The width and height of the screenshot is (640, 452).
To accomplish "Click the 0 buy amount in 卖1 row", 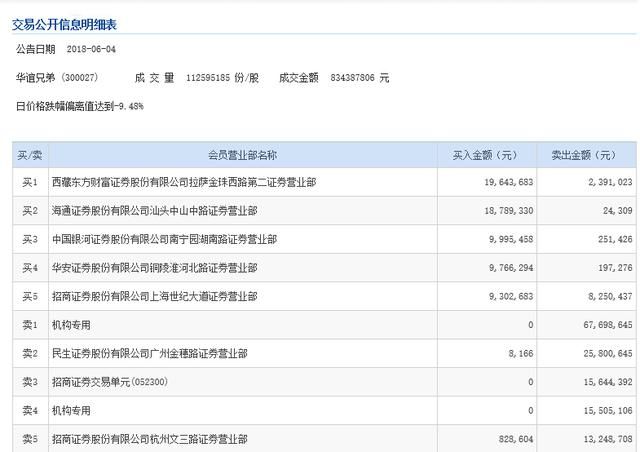I will click(531, 325).
